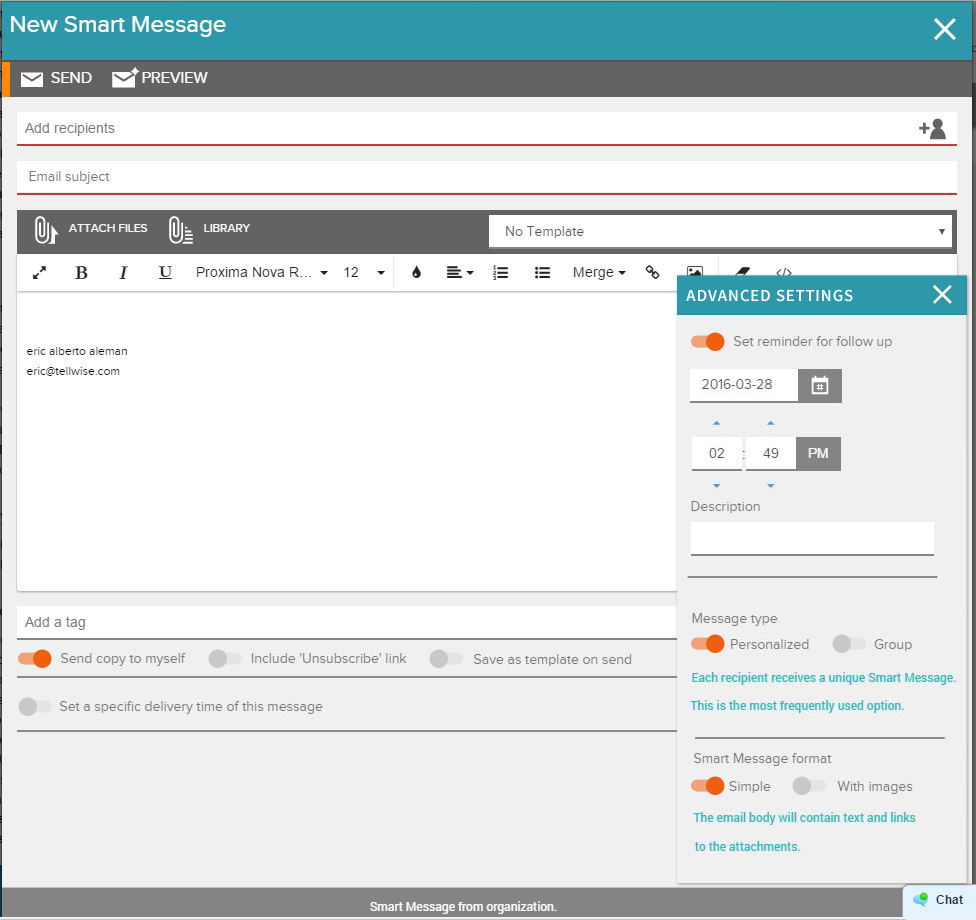
Task: Expand the editor to fullscreen
Action: point(40,273)
